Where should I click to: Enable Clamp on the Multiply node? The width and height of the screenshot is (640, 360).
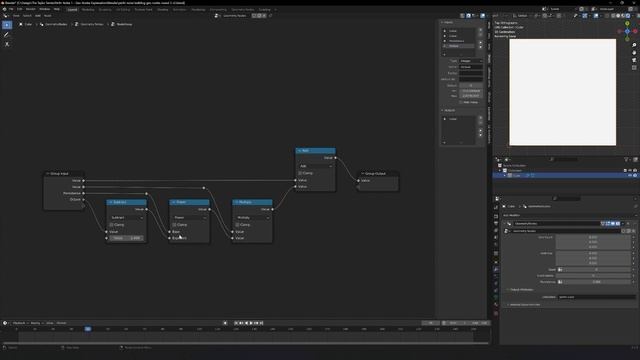pyautogui.click(x=237, y=225)
